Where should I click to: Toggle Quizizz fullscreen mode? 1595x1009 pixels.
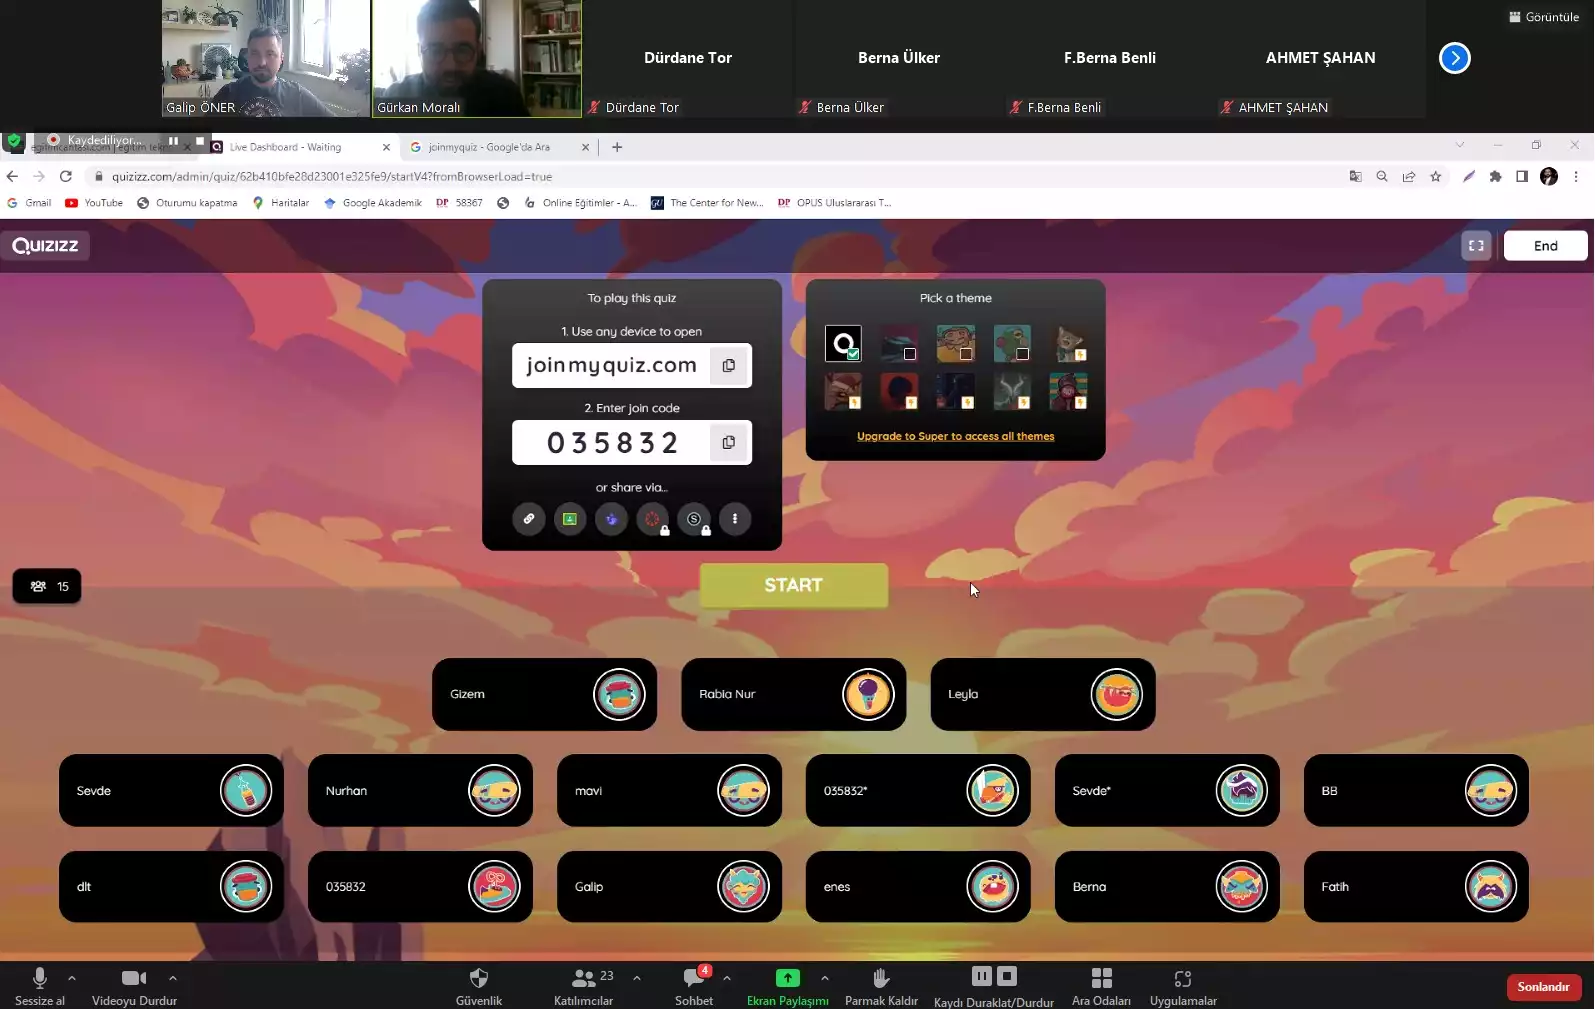[1476, 246]
